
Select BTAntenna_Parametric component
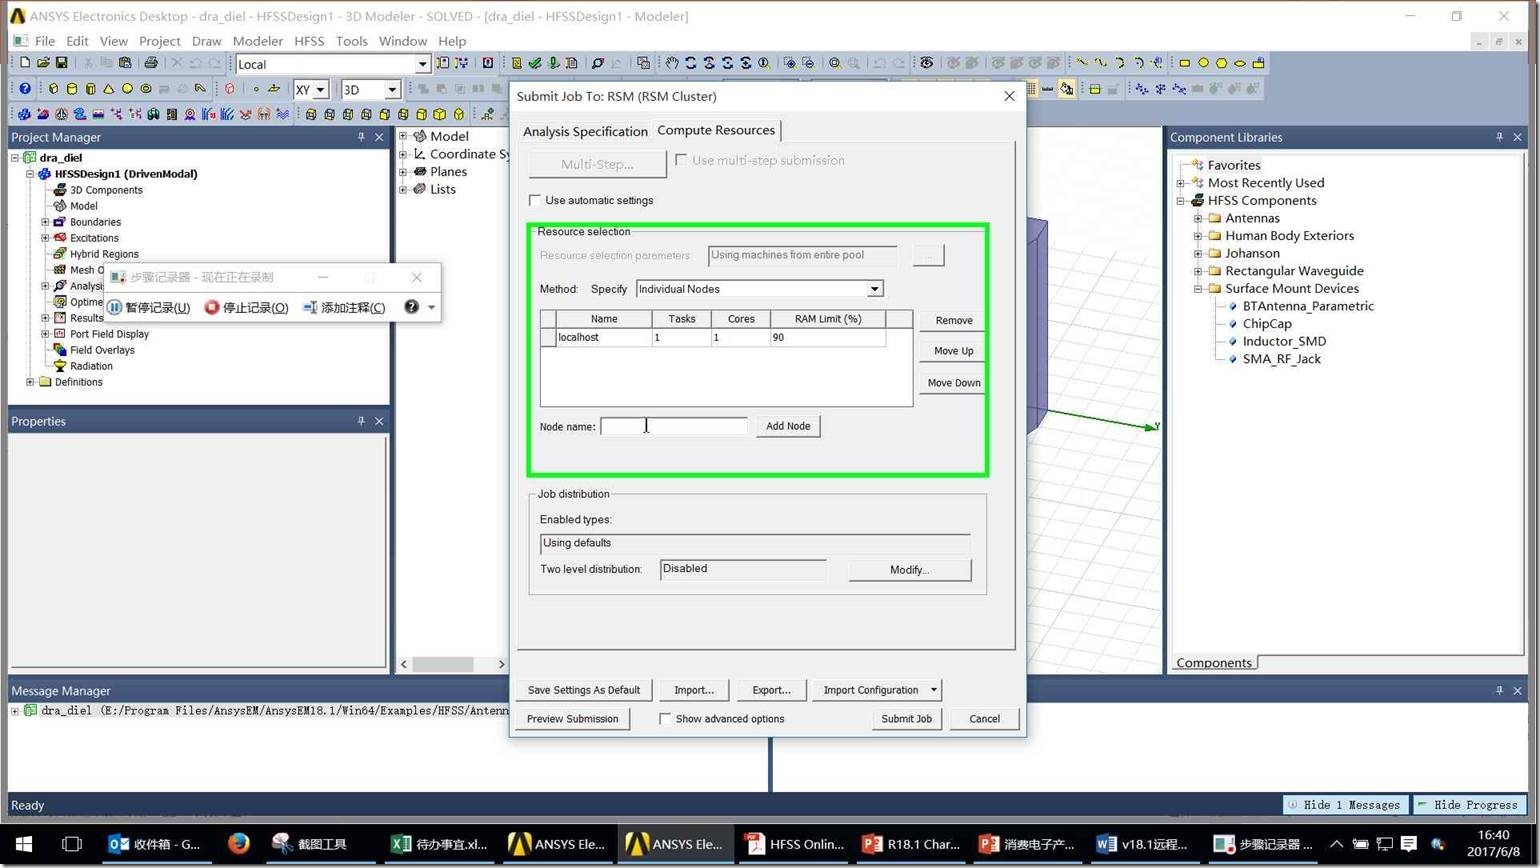click(1308, 306)
